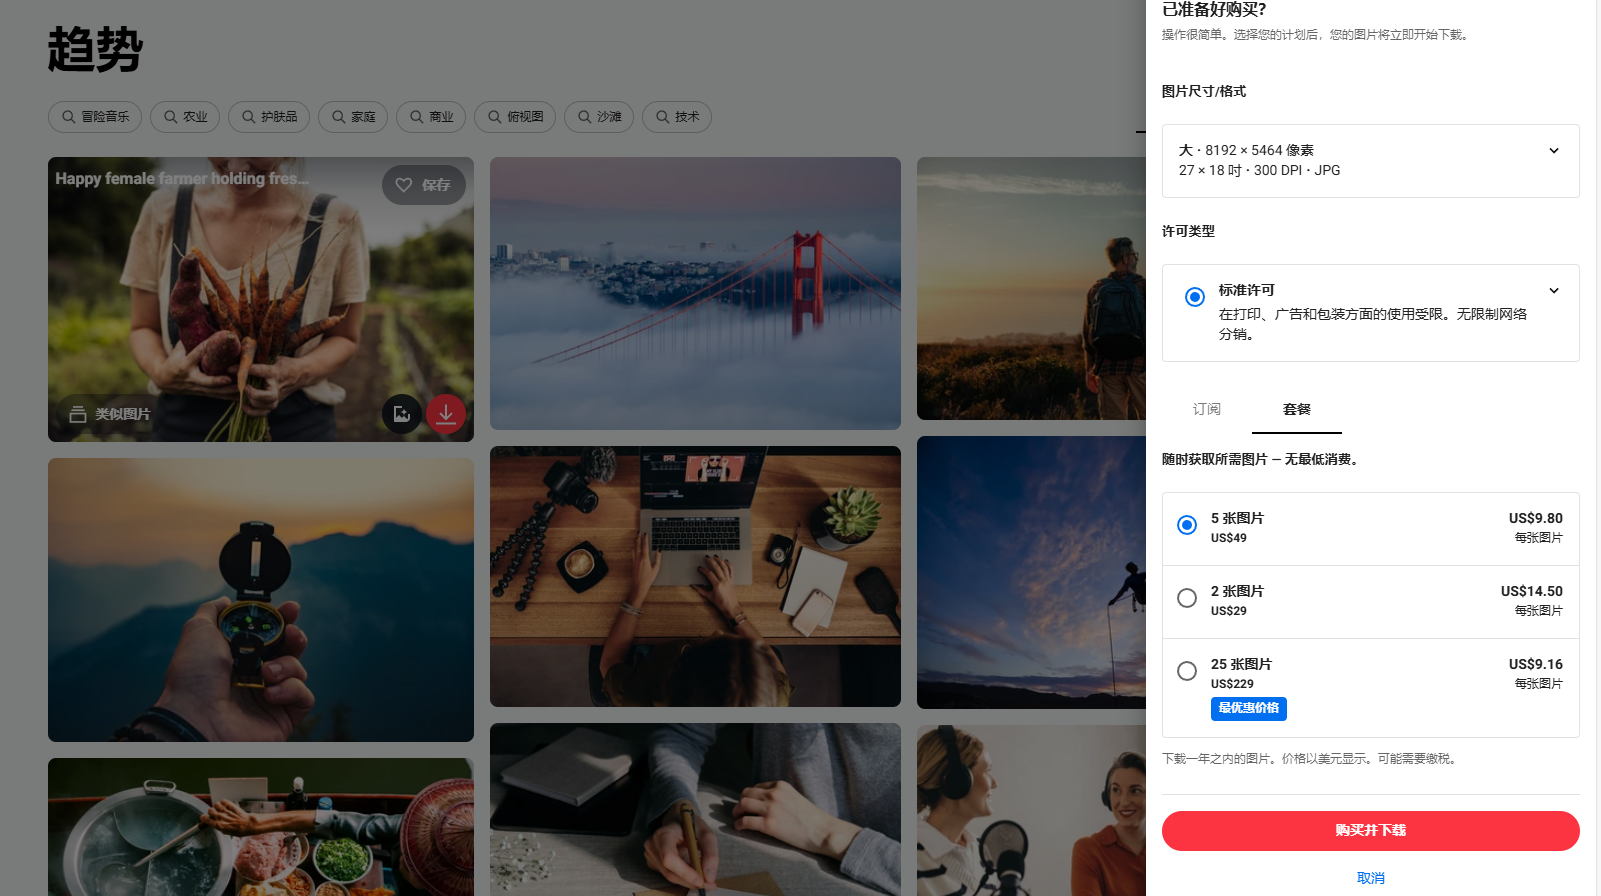This screenshot has height=896, width=1601.
Task: Click the 保存 save button on farmer photo
Action: click(x=424, y=185)
